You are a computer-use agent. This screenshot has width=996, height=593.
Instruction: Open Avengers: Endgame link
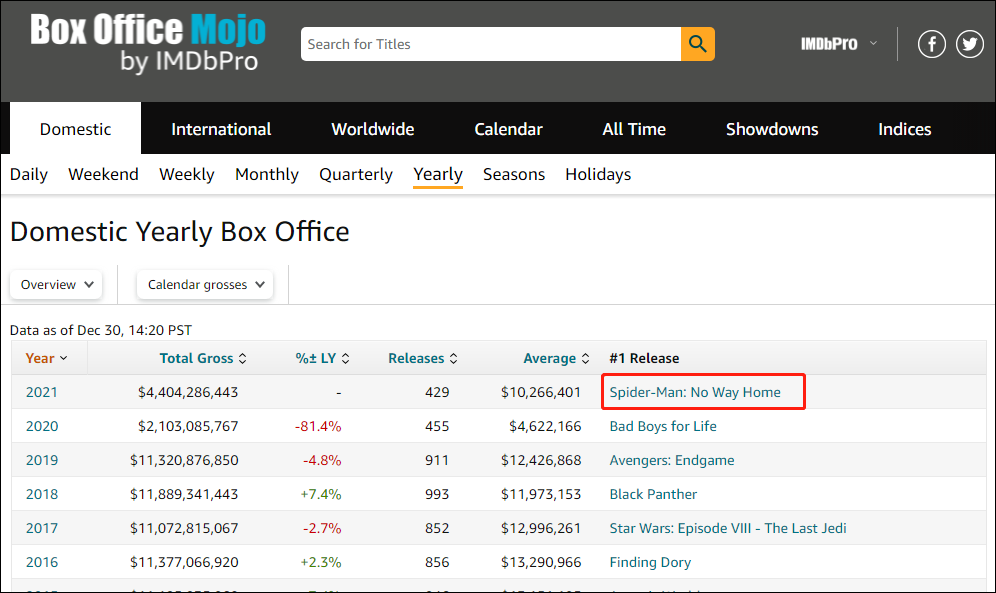[672, 460]
